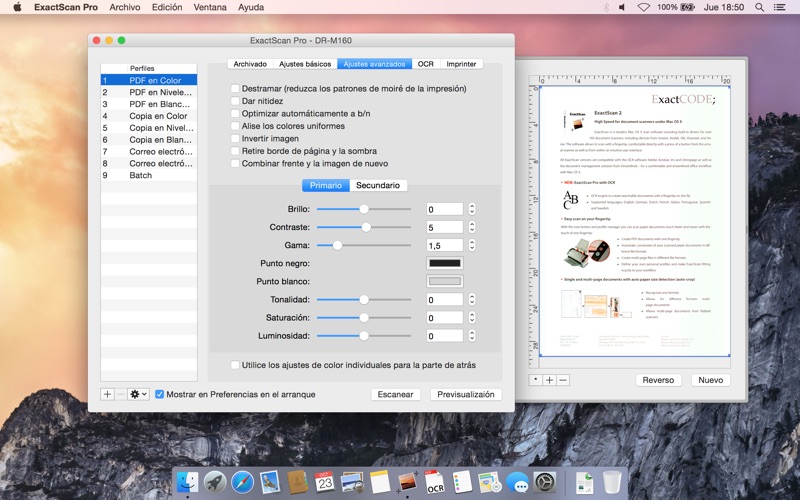Open Ayuda menu
The image size is (800, 500).
pos(251,7)
